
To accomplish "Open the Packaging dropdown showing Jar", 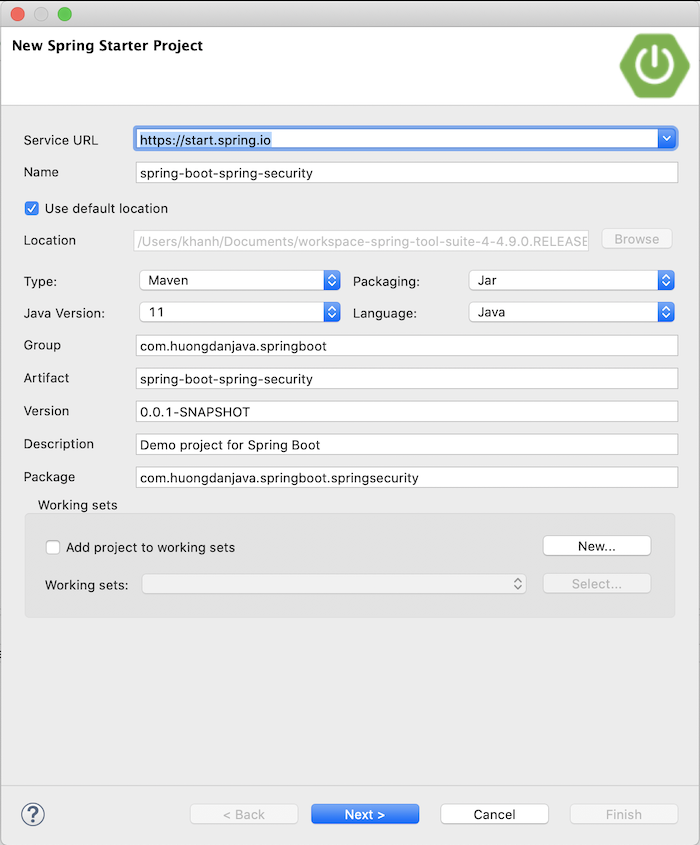I will [665, 281].
